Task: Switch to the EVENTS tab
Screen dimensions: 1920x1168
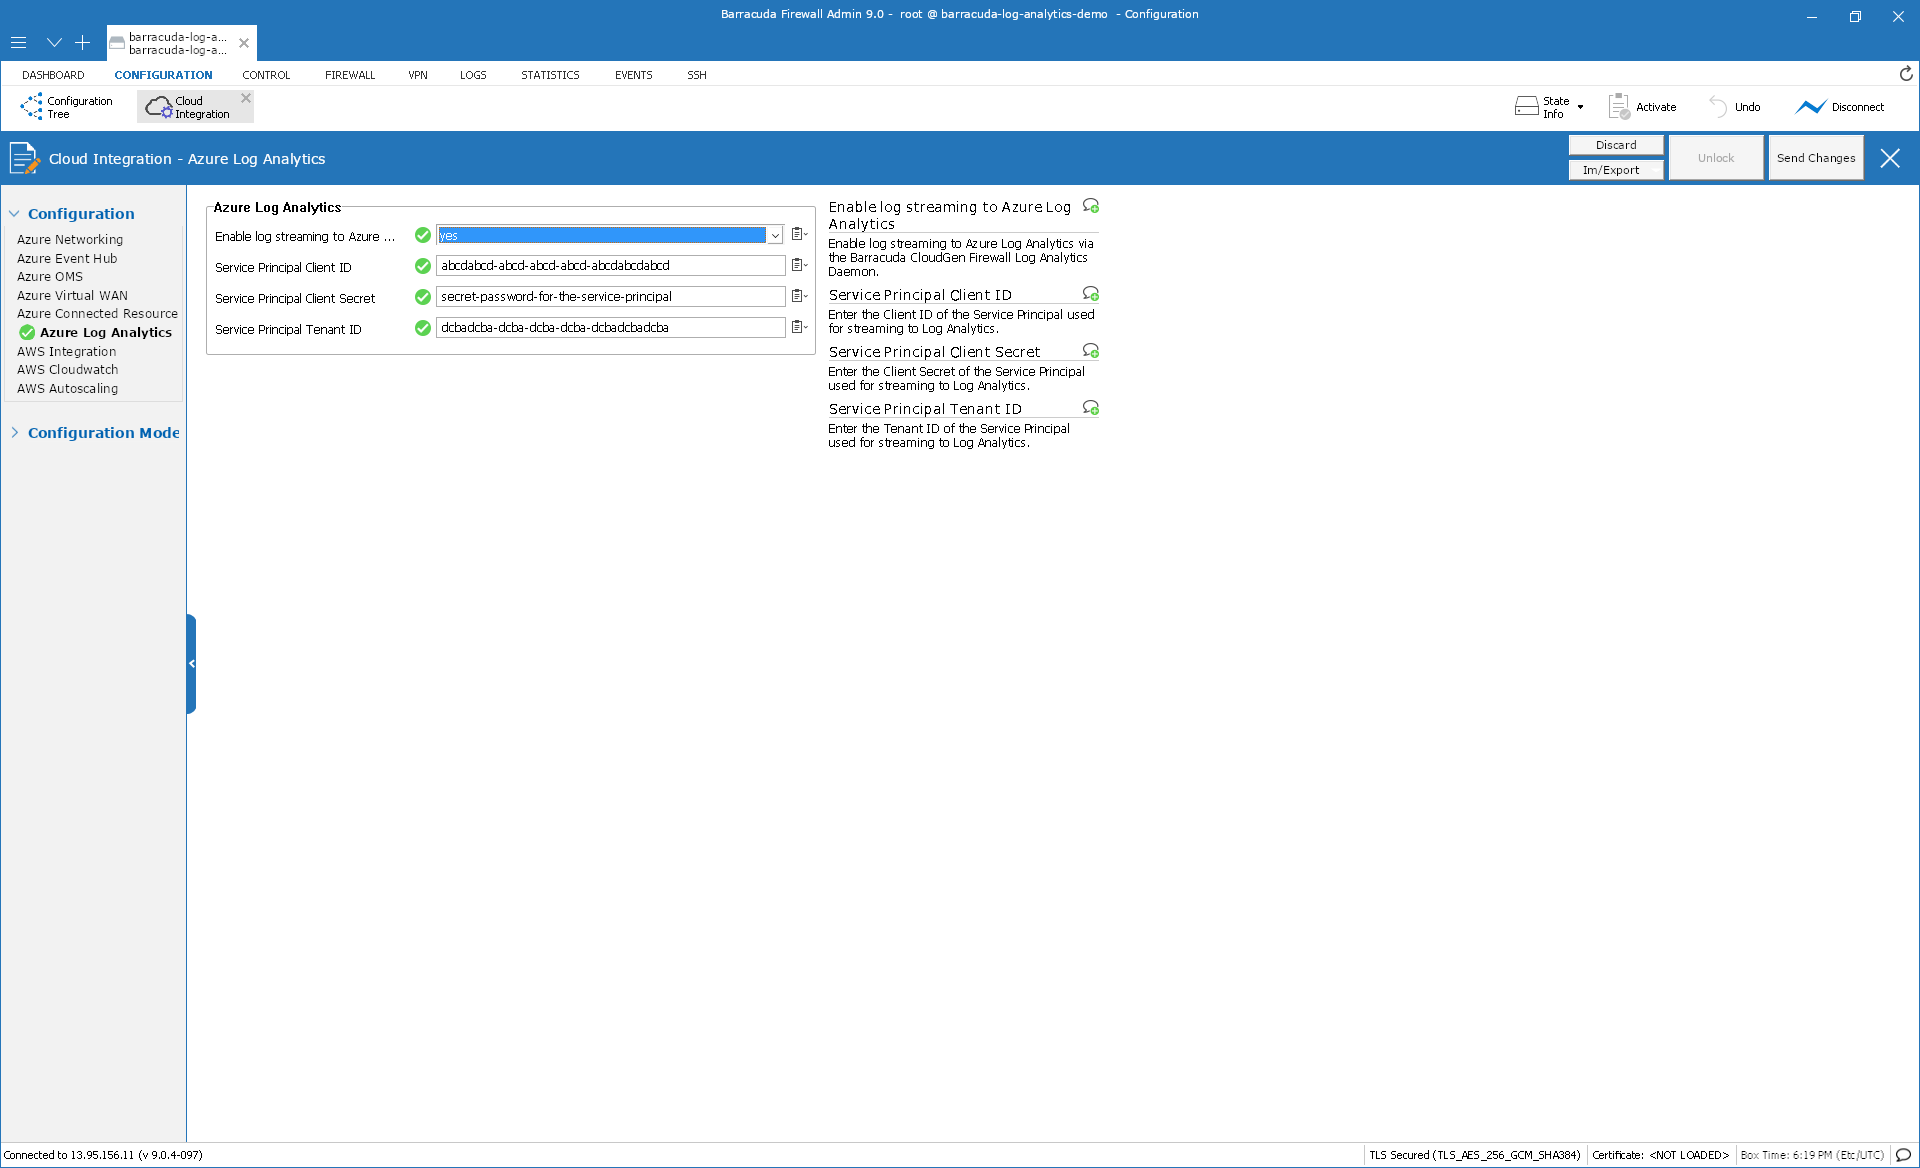Action: tap(634, 75)
